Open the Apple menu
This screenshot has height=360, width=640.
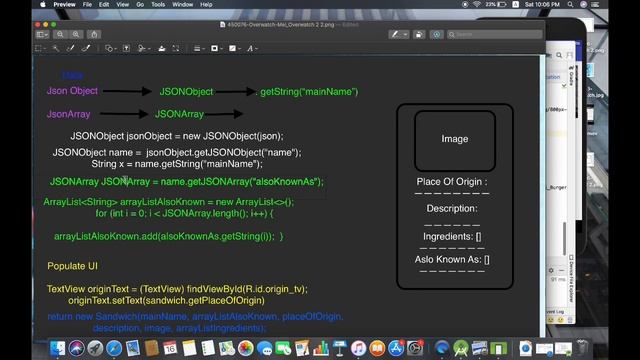42,4
